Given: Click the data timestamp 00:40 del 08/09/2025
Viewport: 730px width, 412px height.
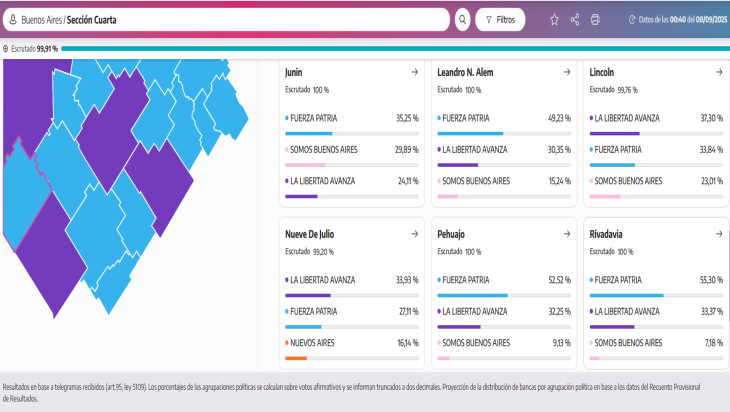Looking at the screenshot, I should click(698, 20).
